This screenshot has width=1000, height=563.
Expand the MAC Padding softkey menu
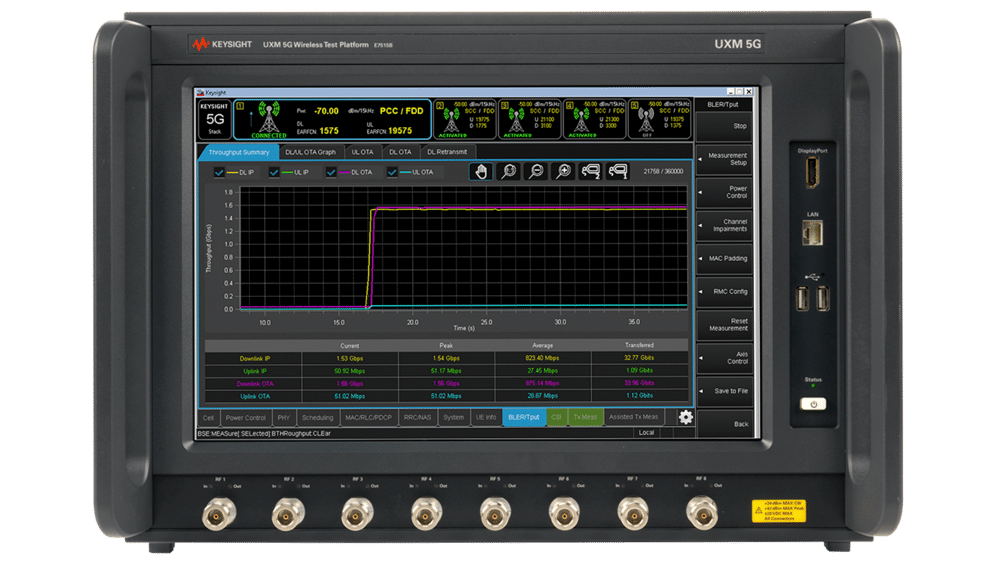tap(724, 258)
